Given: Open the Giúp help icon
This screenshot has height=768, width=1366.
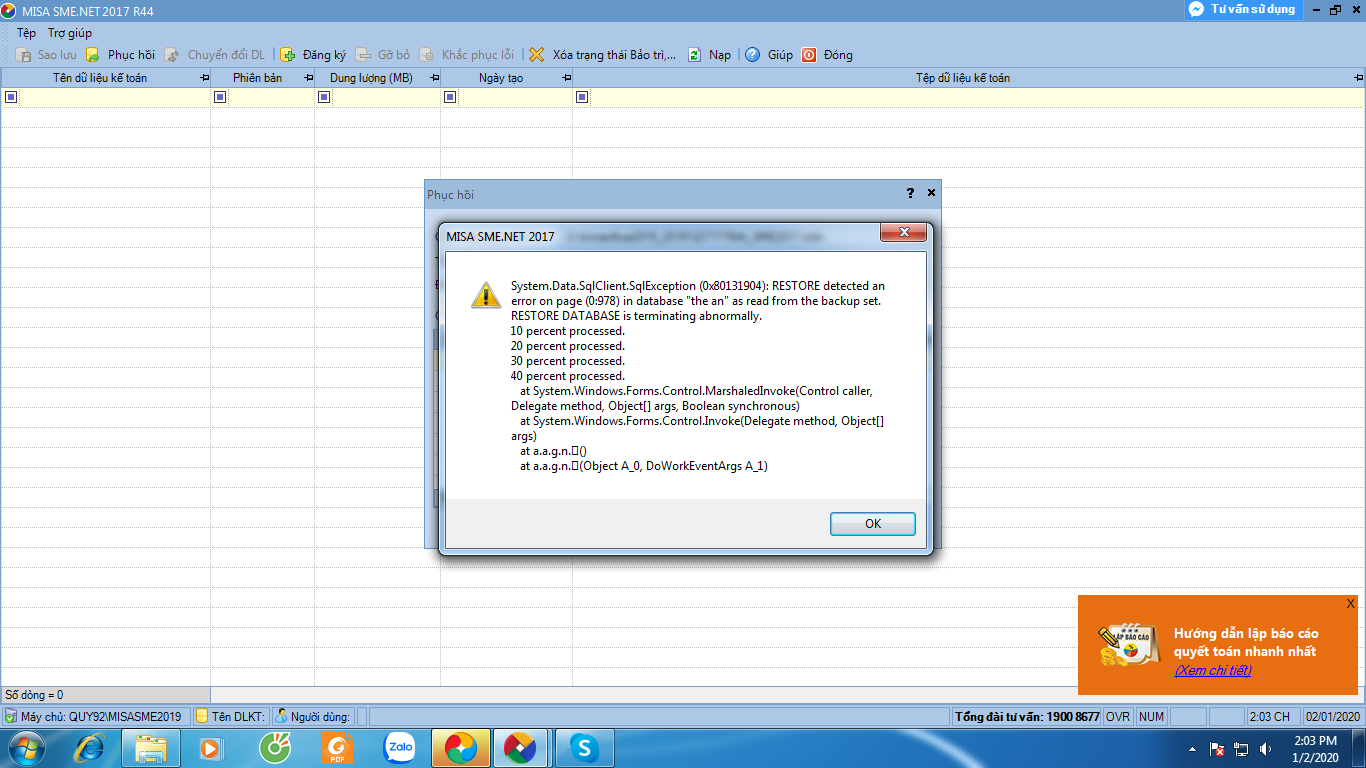Looking at the screenshot, I should click(x=753, y=55).
